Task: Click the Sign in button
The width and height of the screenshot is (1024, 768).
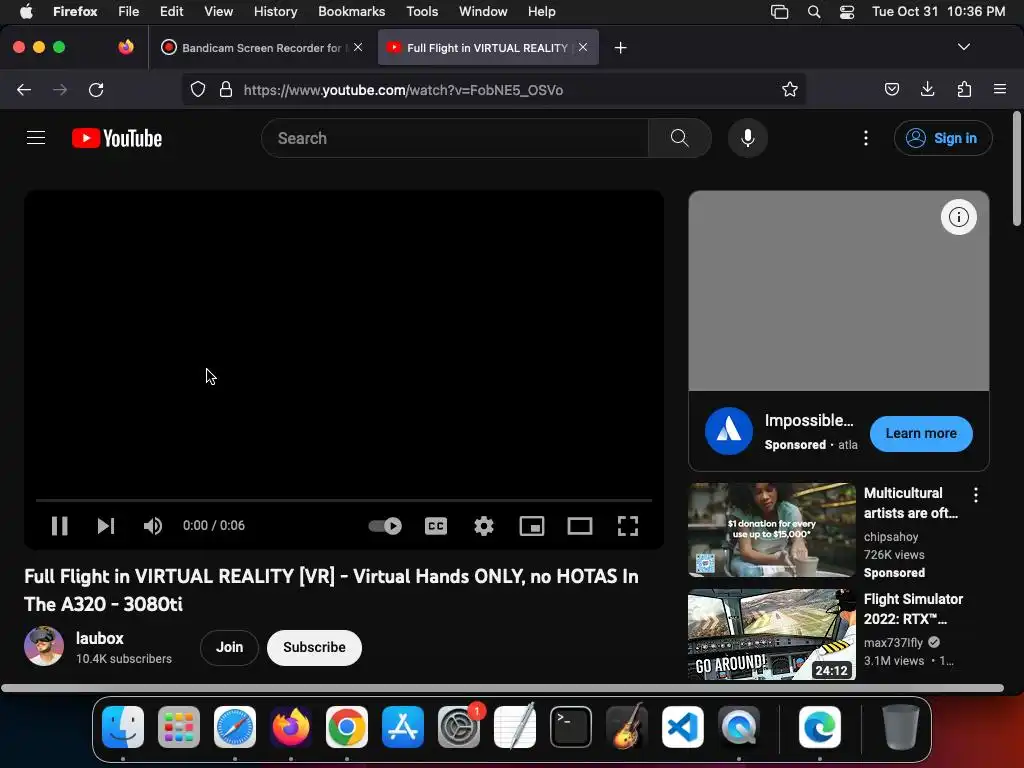Action: 943,138
